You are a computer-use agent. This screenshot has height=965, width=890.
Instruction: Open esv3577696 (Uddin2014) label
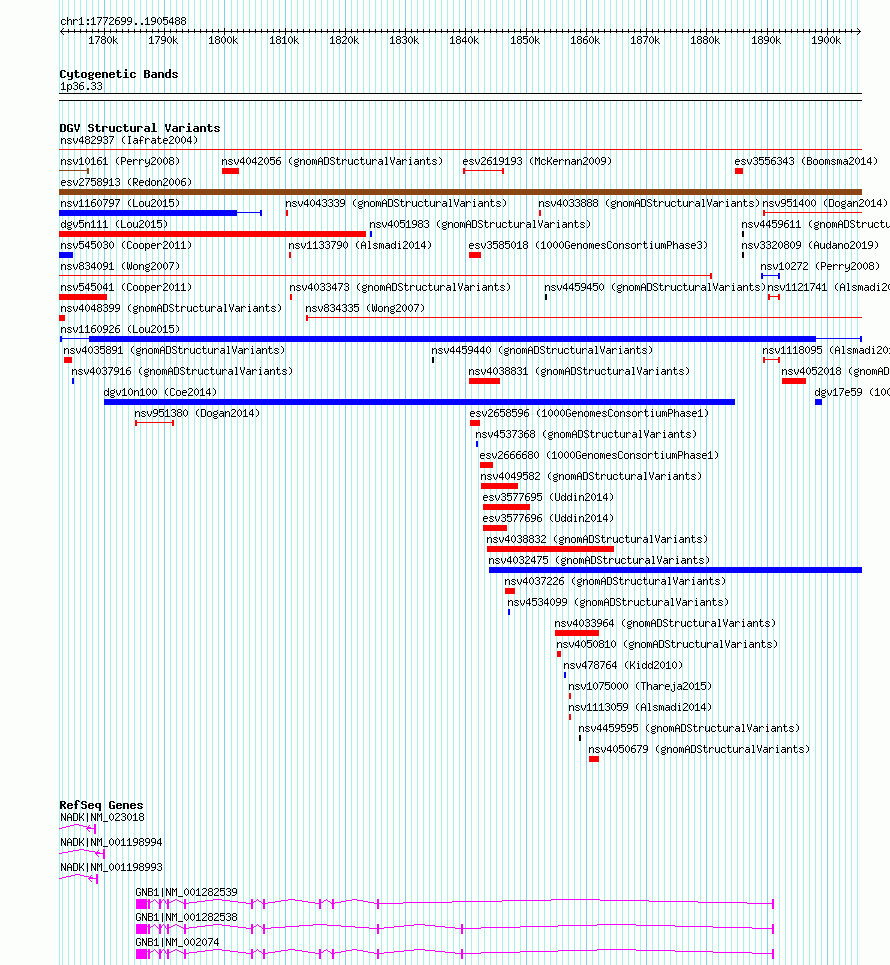click(x=548, y=518)
